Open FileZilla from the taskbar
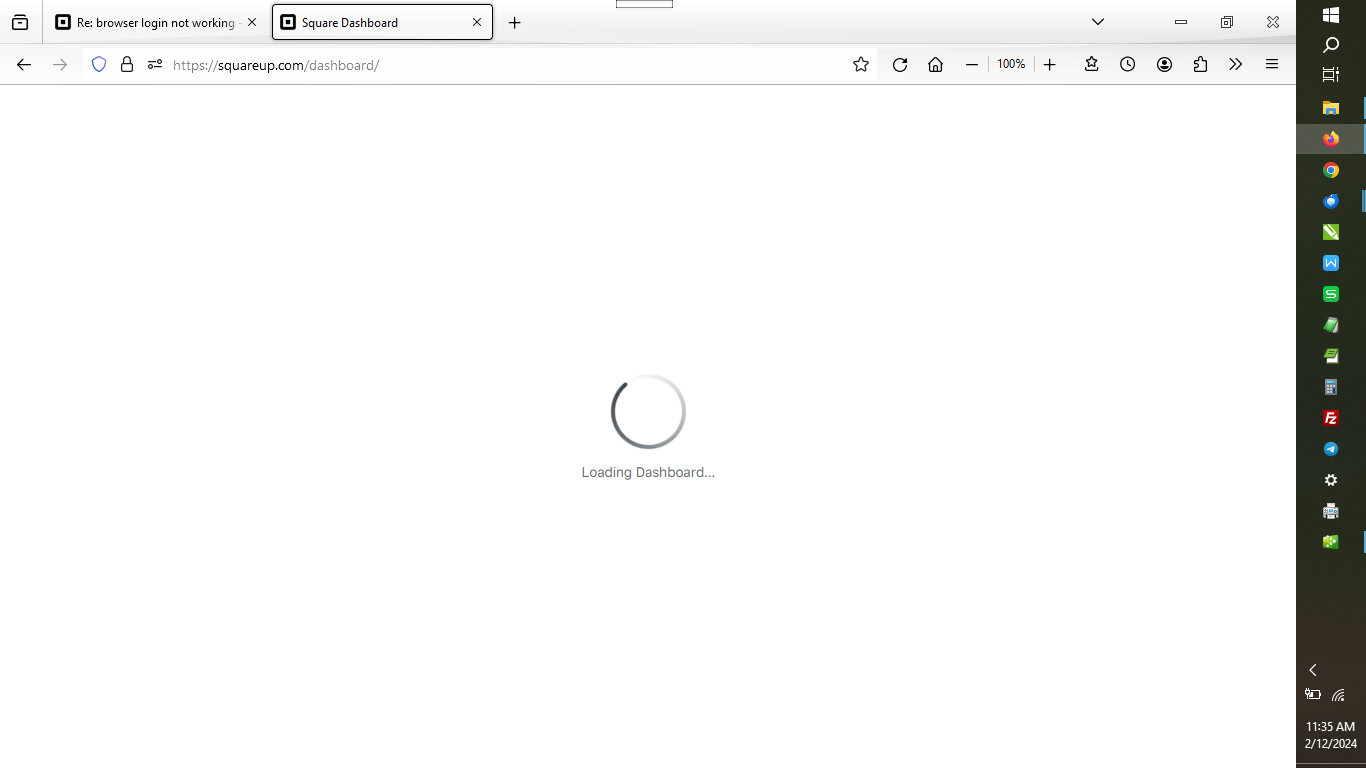1366x768 pixels. [1330, 418]
